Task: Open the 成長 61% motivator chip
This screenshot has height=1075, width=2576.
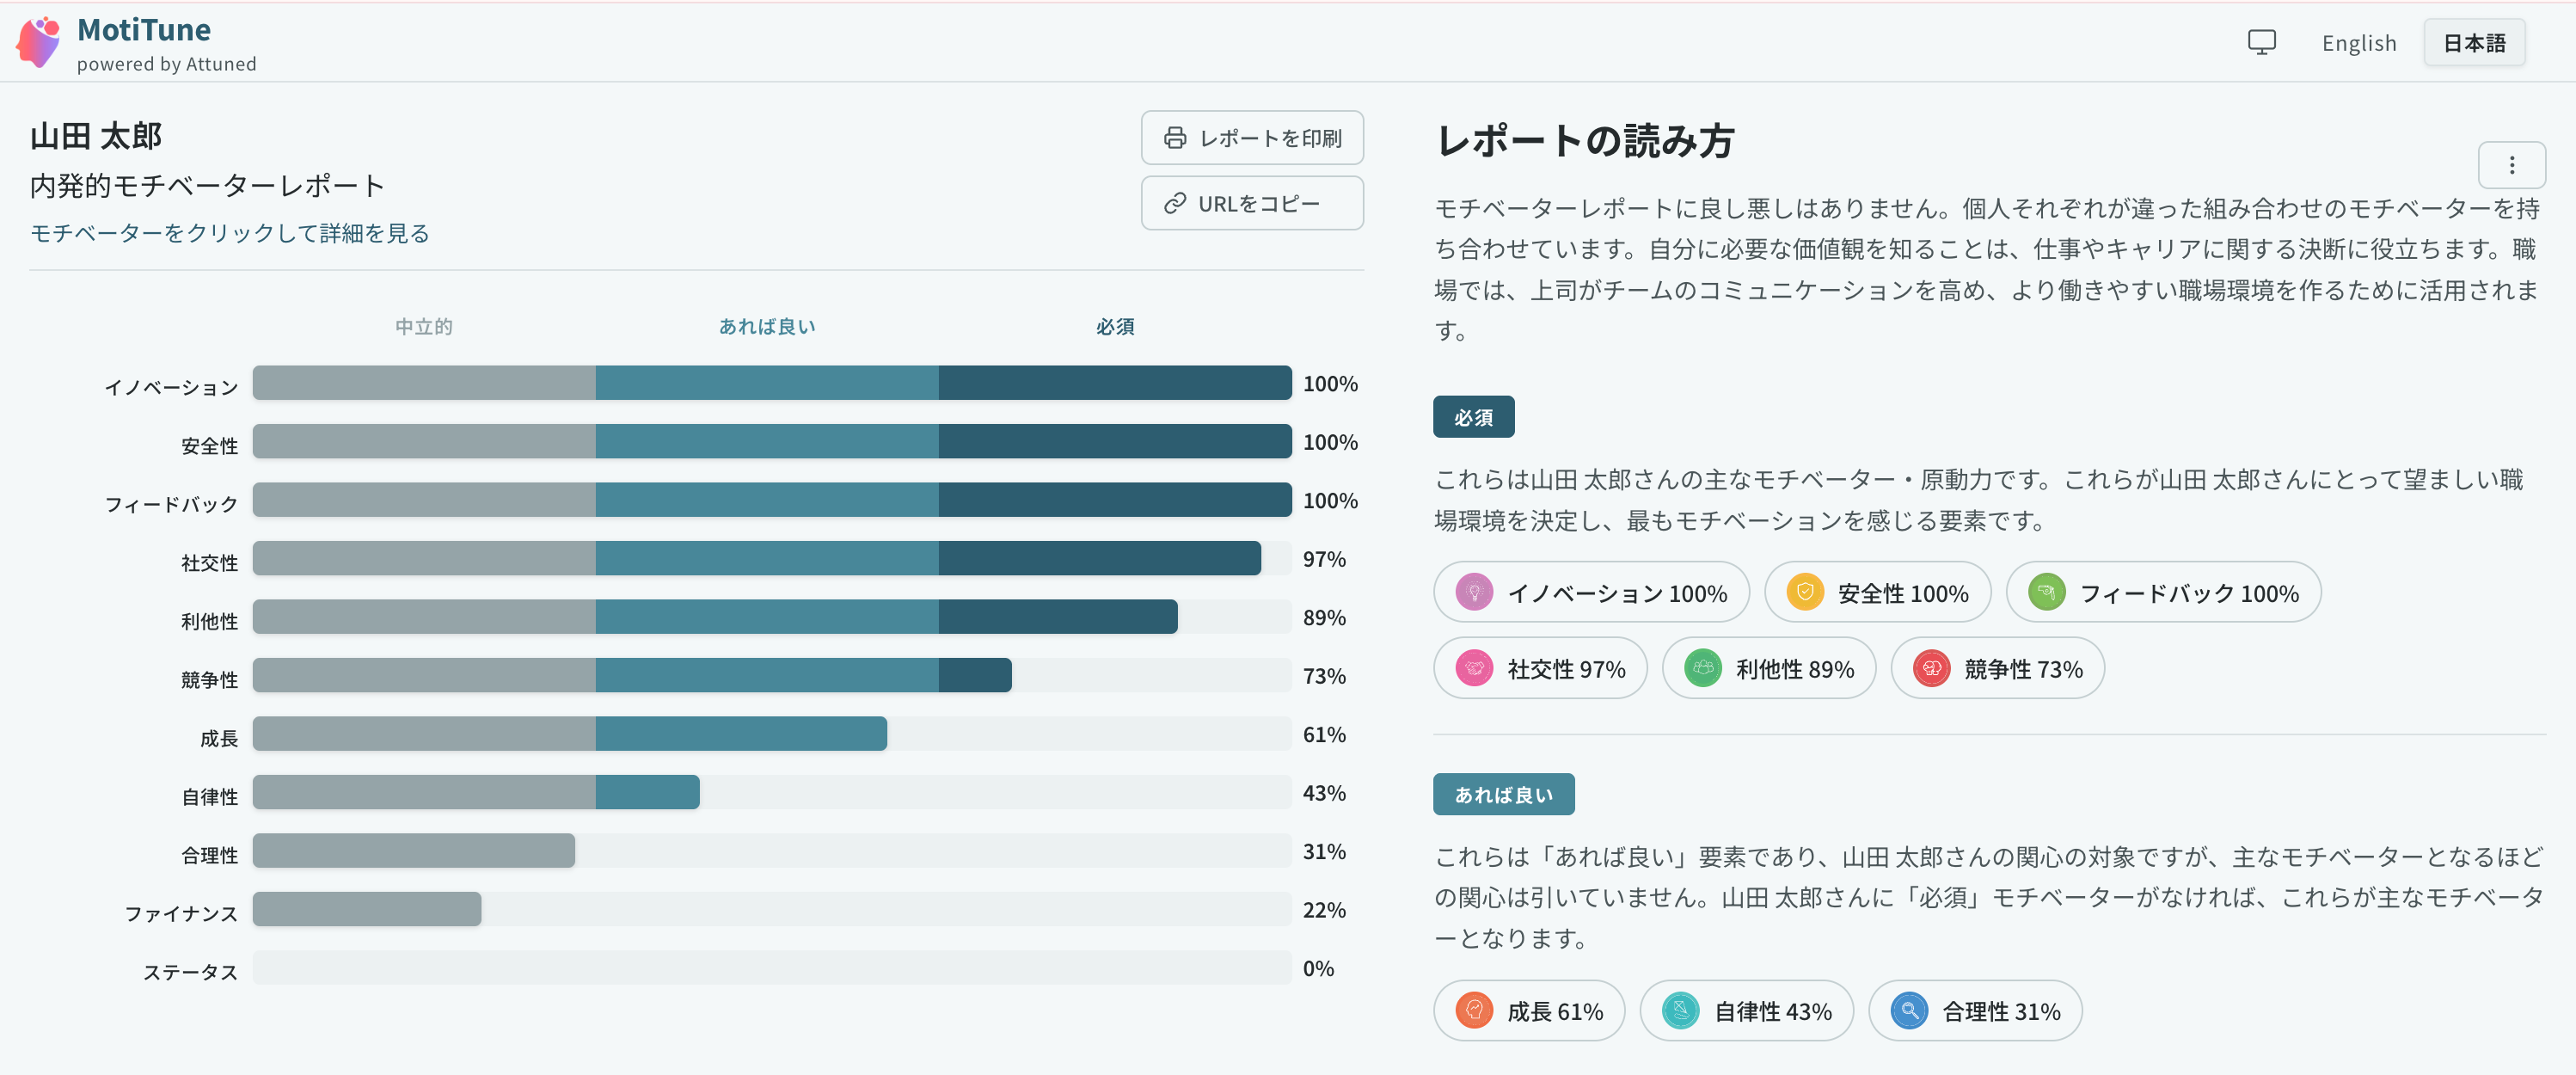Action: (1529, 1010)
